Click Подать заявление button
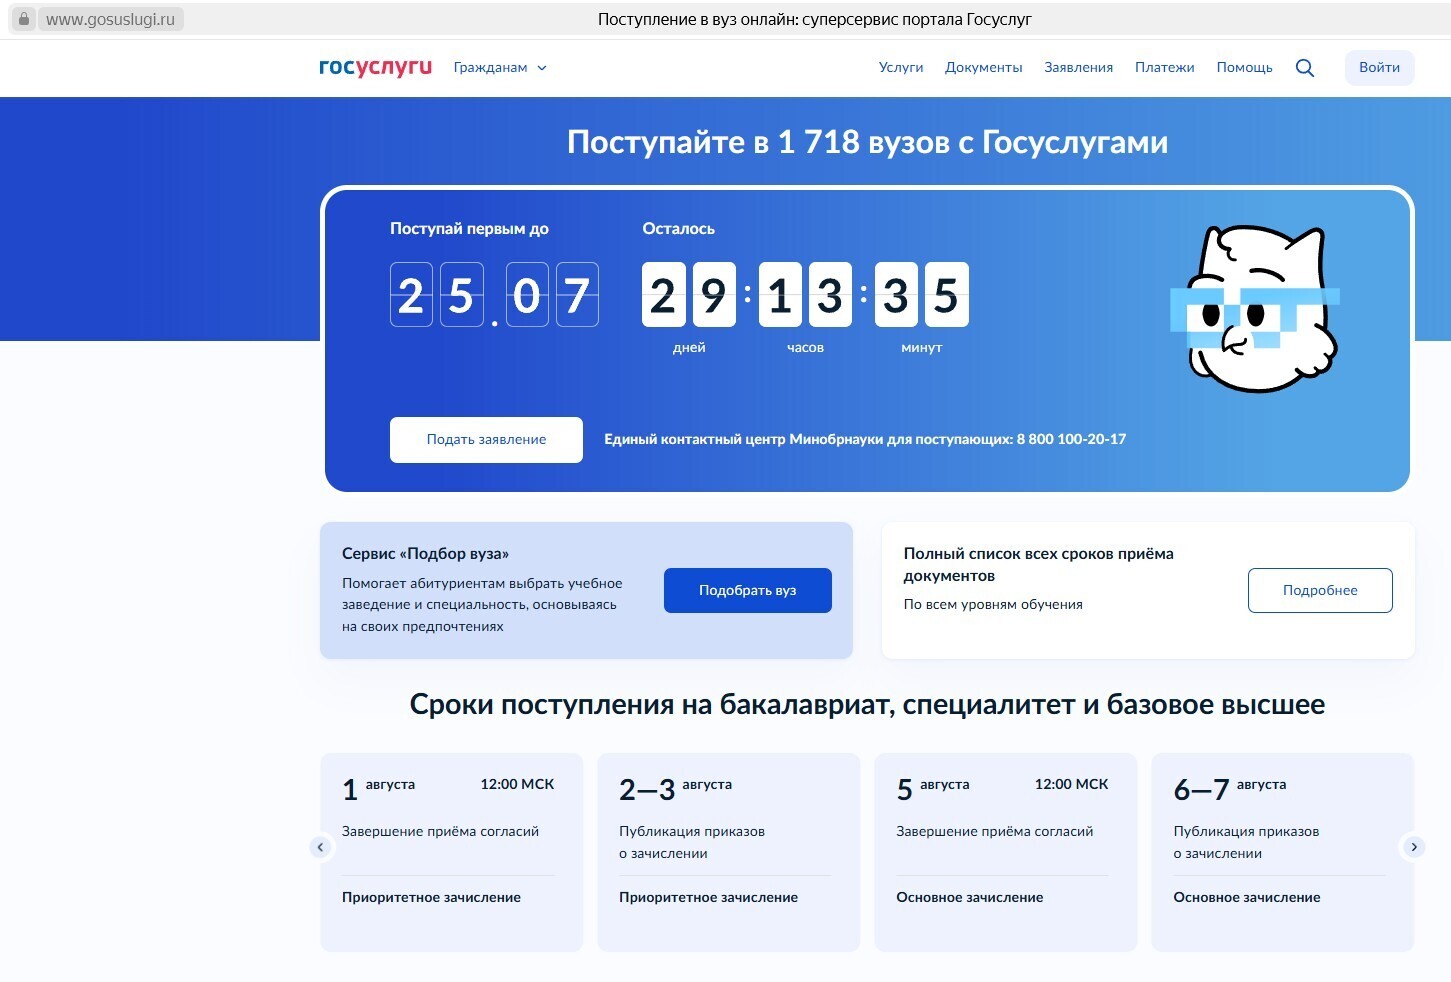Image resolution: width=1451 pixels, height=982 pixels. click(x=486, y=440)
